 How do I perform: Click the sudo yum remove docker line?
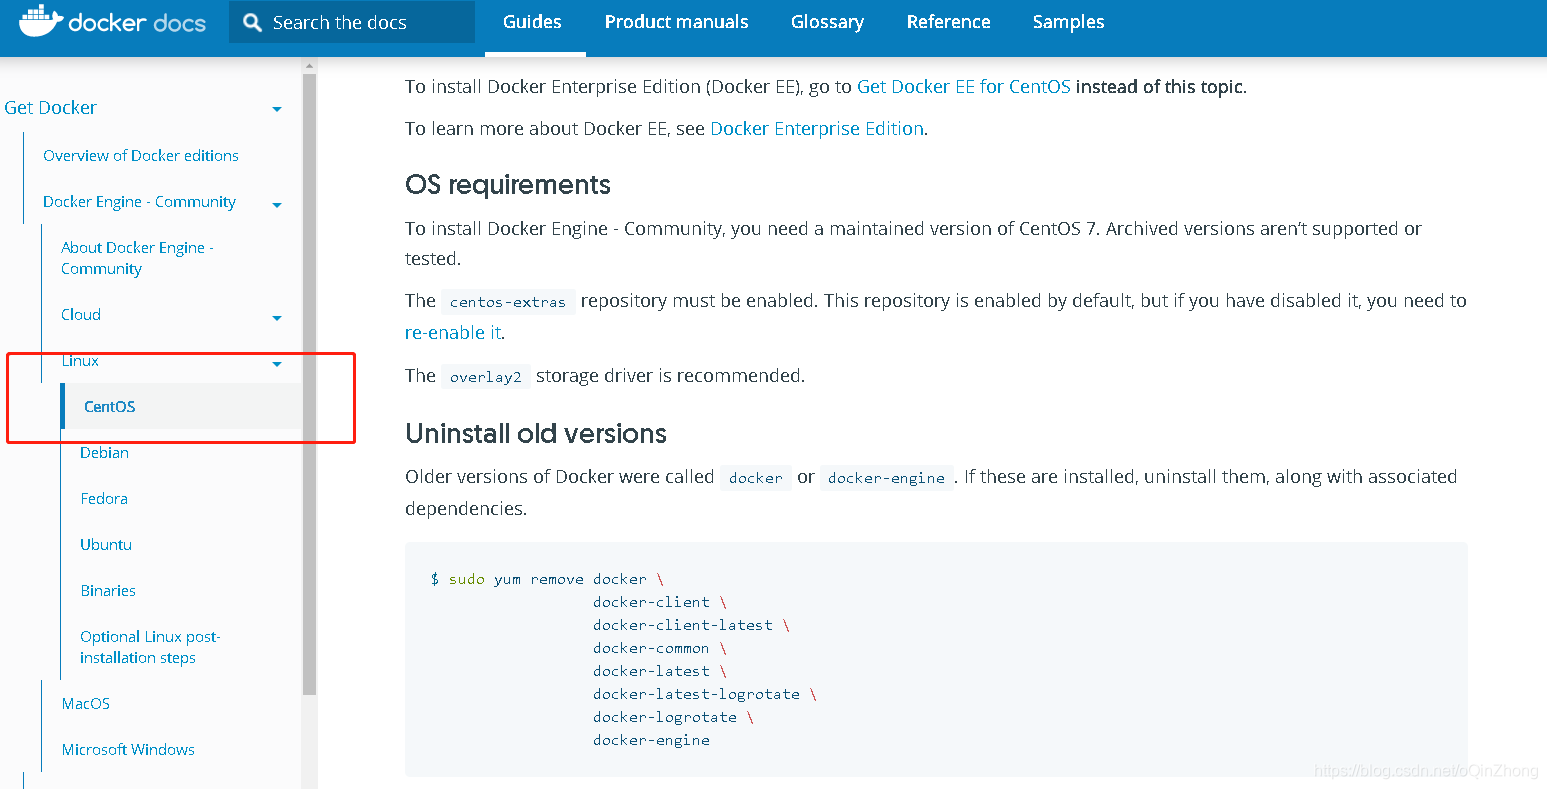[547, 579]
